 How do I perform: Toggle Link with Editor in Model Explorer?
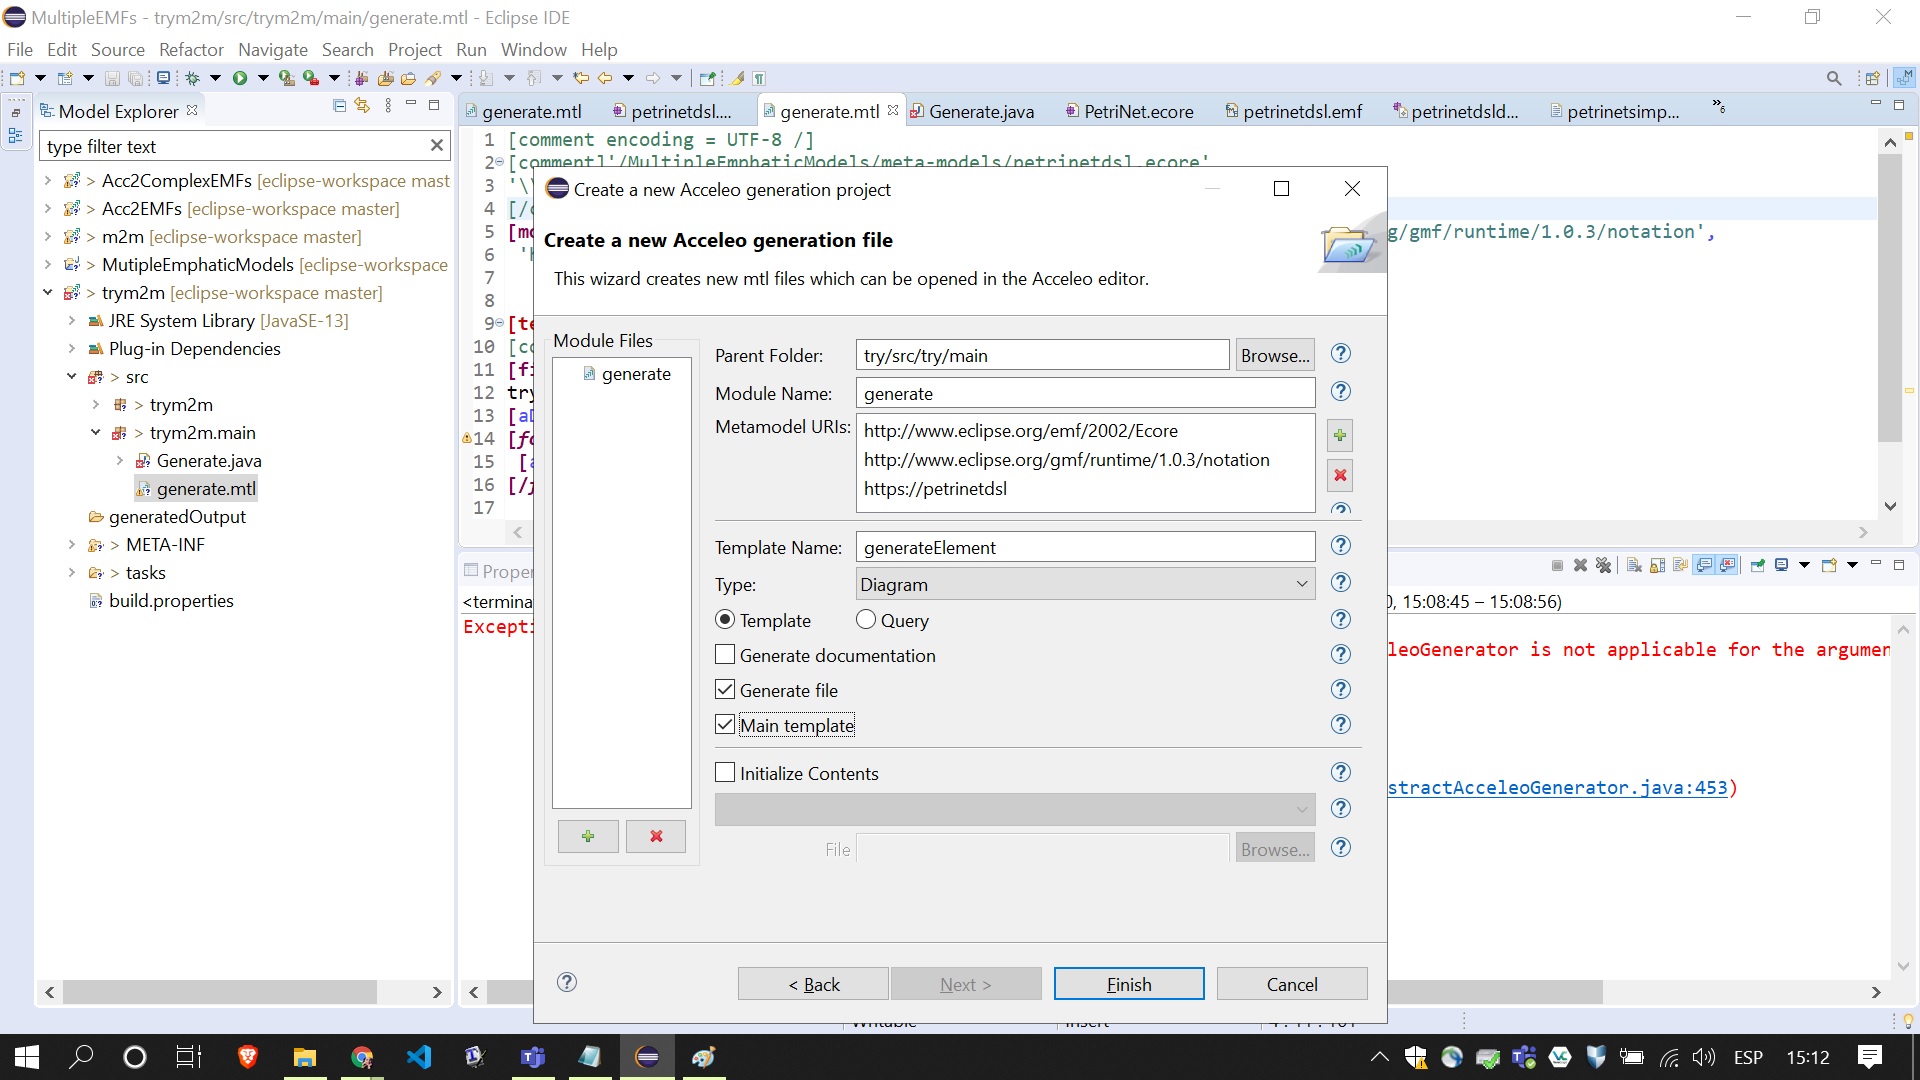click(363, 106)
